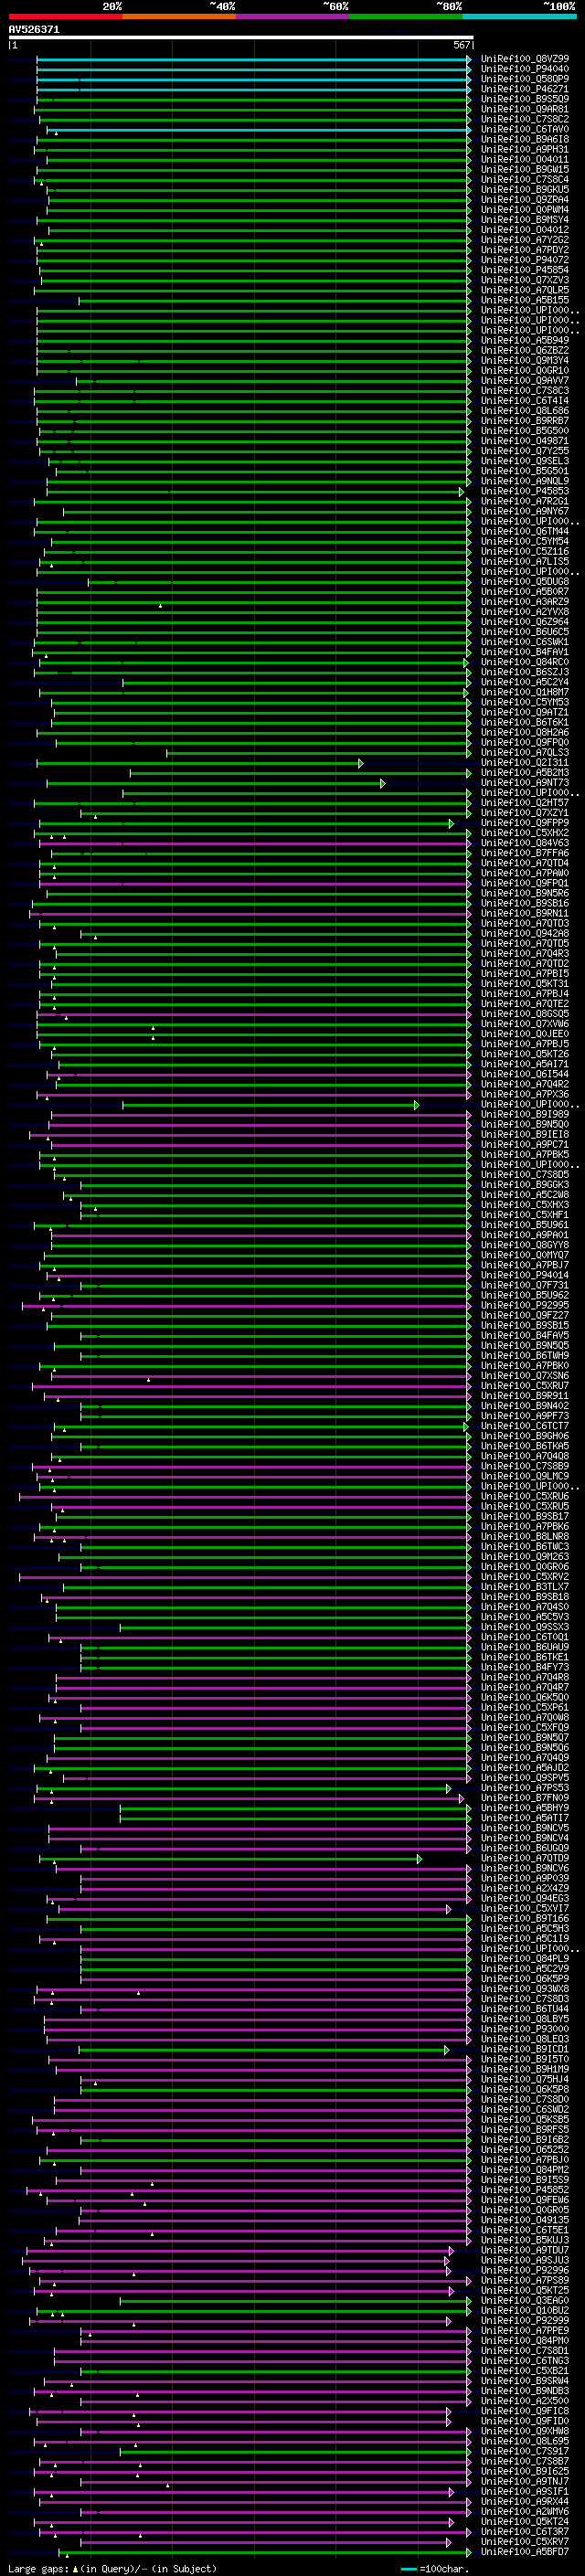Click the purple ~60% identity legend segment
Viewport: 585px width, 2576px height.
click(x=293, y=16)
